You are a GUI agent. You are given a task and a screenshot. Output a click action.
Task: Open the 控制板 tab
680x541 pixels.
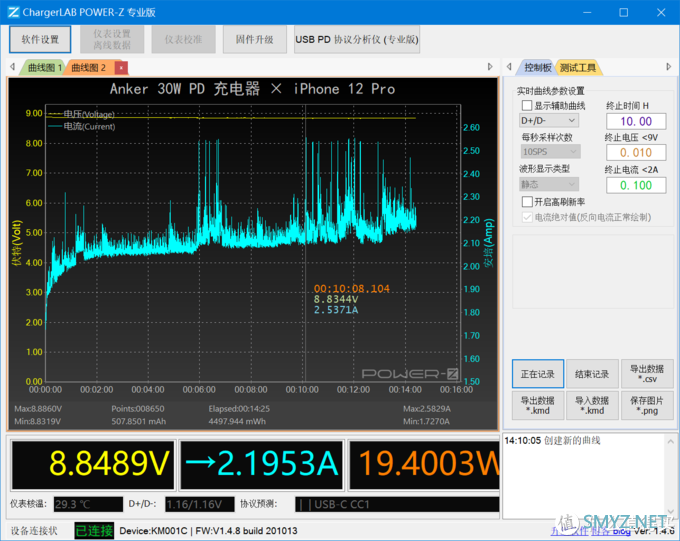click(538, 68)
